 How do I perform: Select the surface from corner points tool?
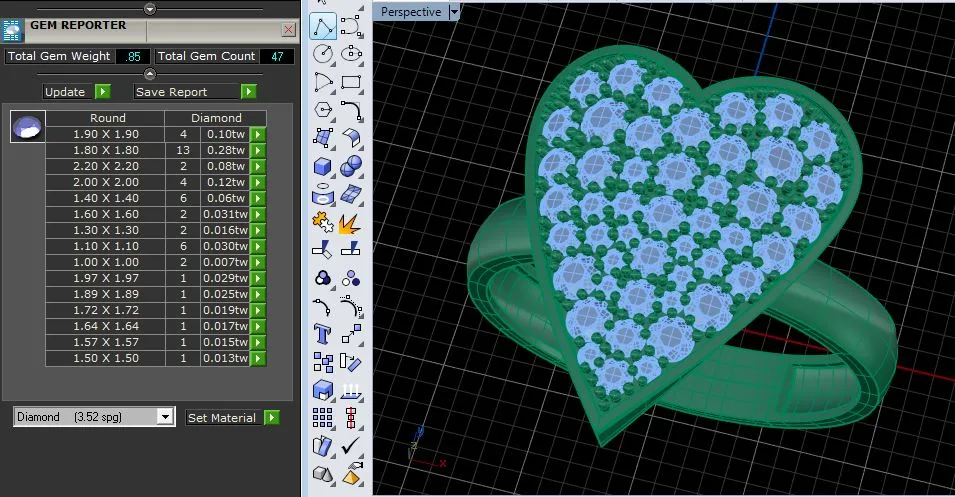pos(323,138)
